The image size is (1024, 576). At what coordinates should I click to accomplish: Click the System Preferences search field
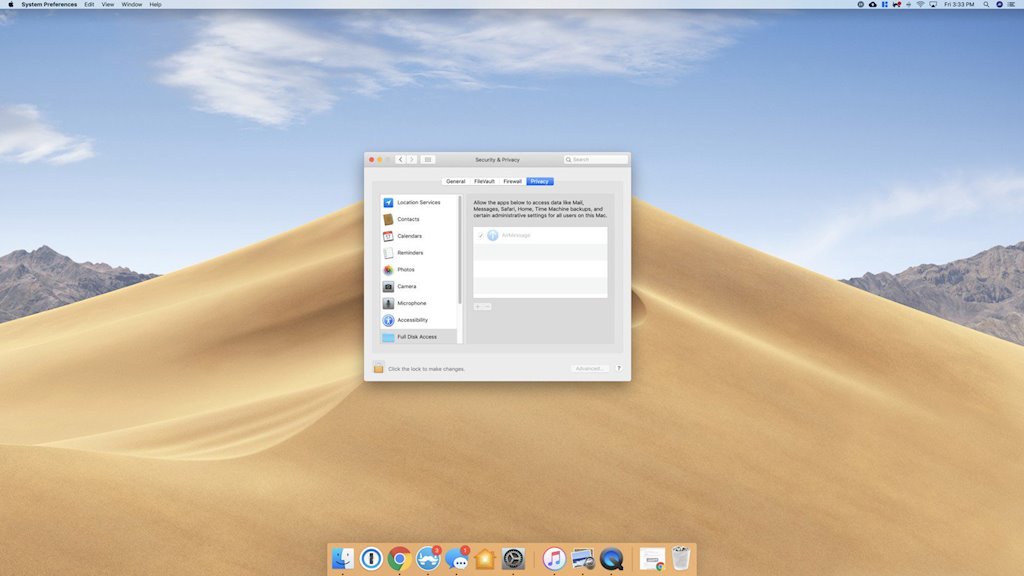coord(597,159)
